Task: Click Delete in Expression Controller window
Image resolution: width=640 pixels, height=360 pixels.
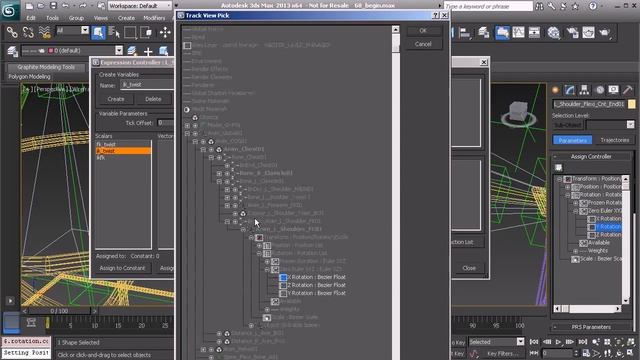Action: pos(153,99)
